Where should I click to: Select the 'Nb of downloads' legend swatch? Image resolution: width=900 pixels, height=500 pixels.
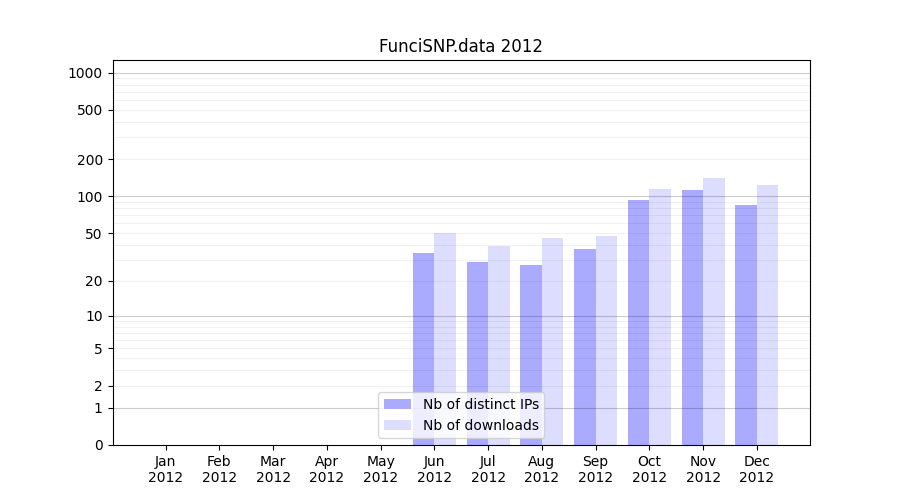[x=398, y=425]
